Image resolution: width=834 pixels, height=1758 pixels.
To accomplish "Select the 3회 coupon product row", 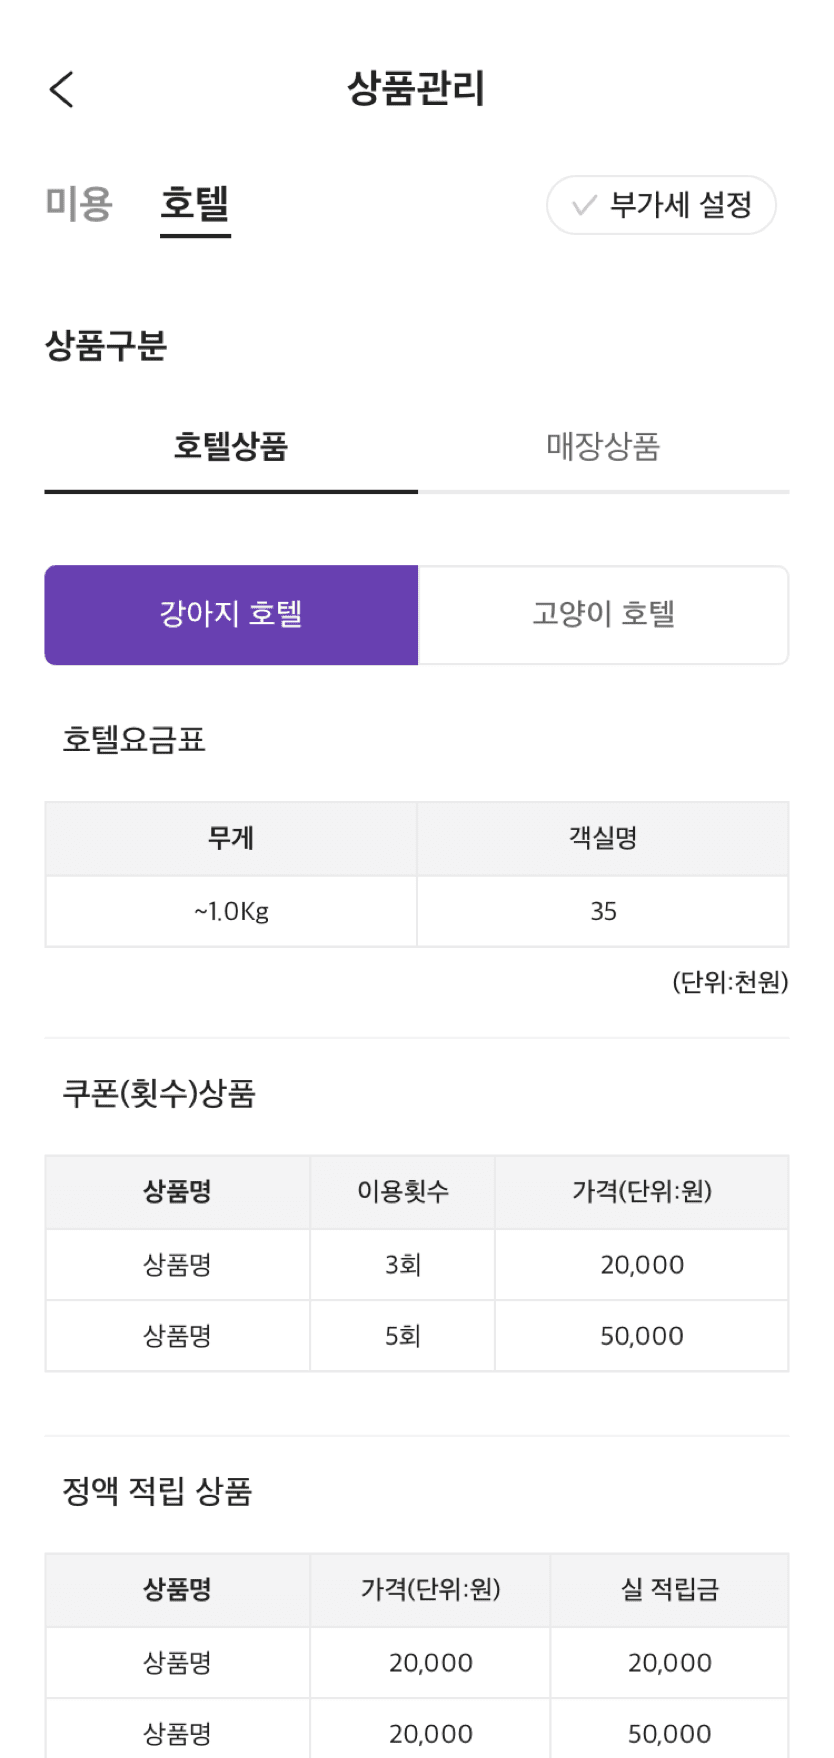I will coord(403,1265).
